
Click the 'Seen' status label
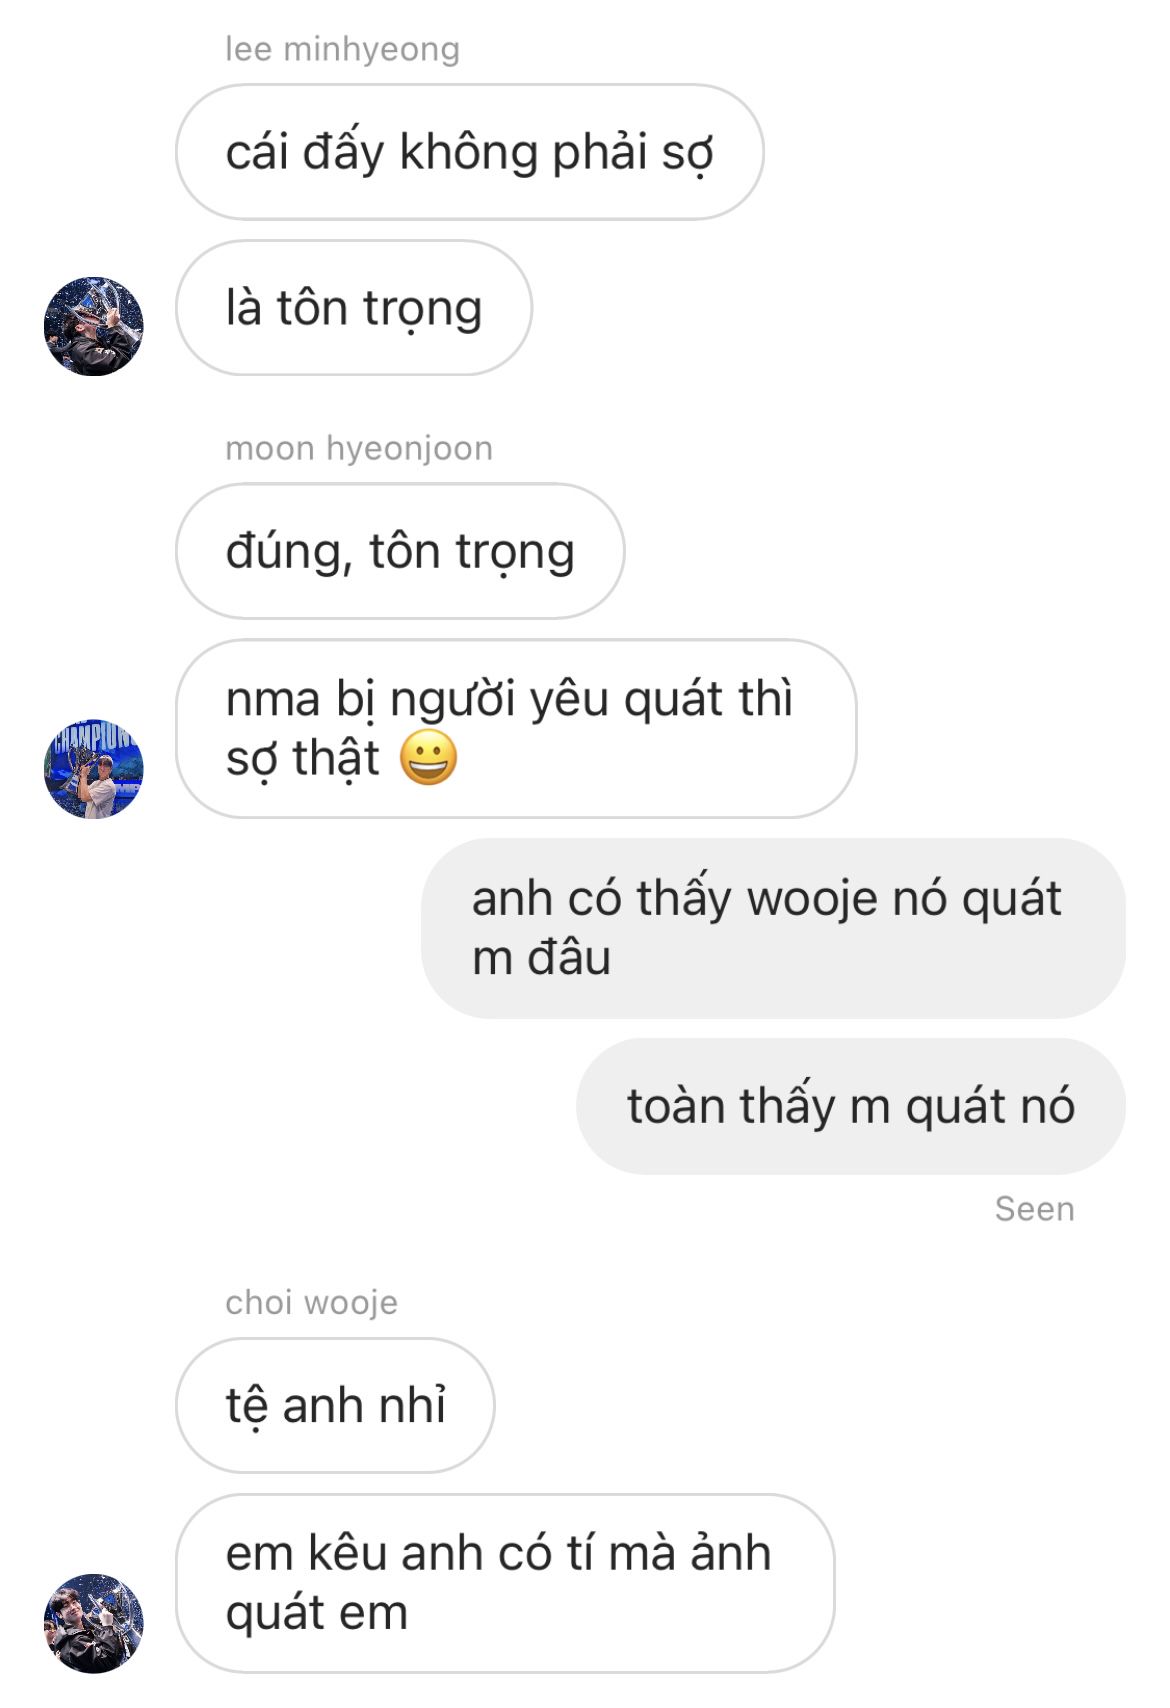tap(1034, 1209)
